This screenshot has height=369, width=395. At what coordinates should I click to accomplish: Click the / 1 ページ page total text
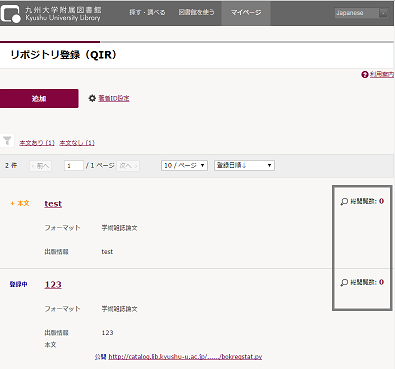click(100, 165)
